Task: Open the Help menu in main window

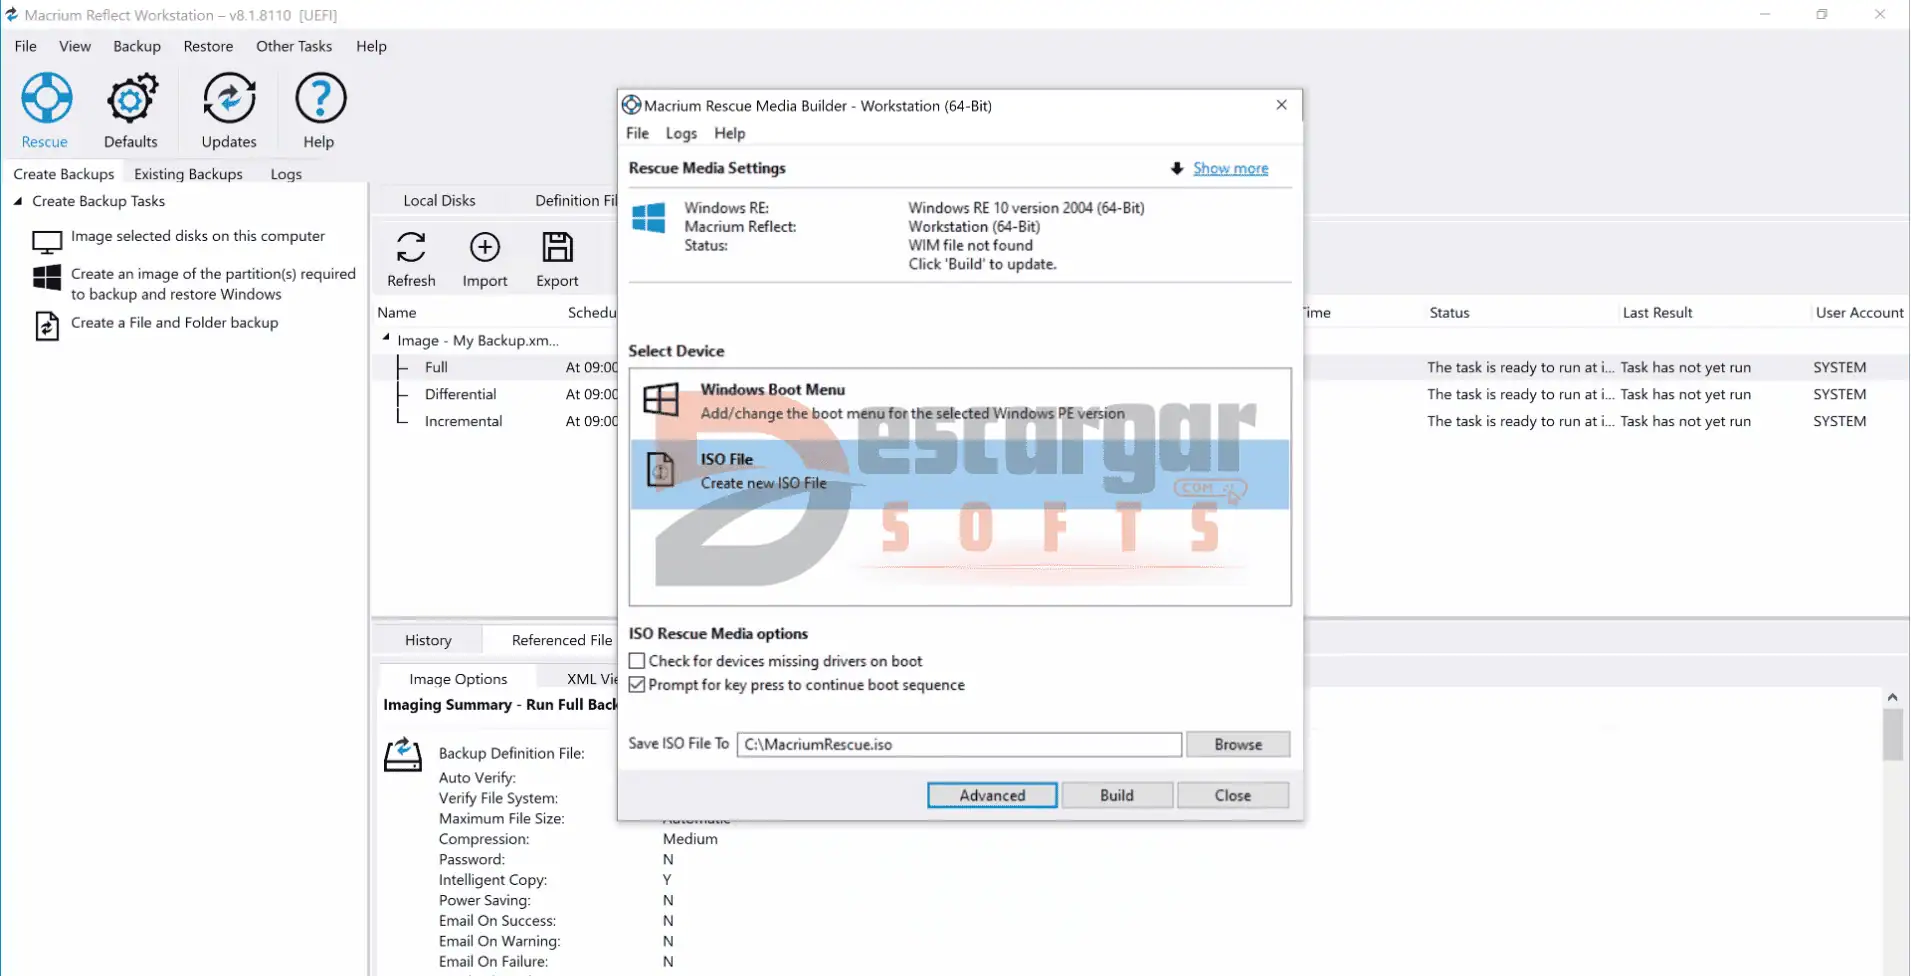Action: tap(371, 46)
